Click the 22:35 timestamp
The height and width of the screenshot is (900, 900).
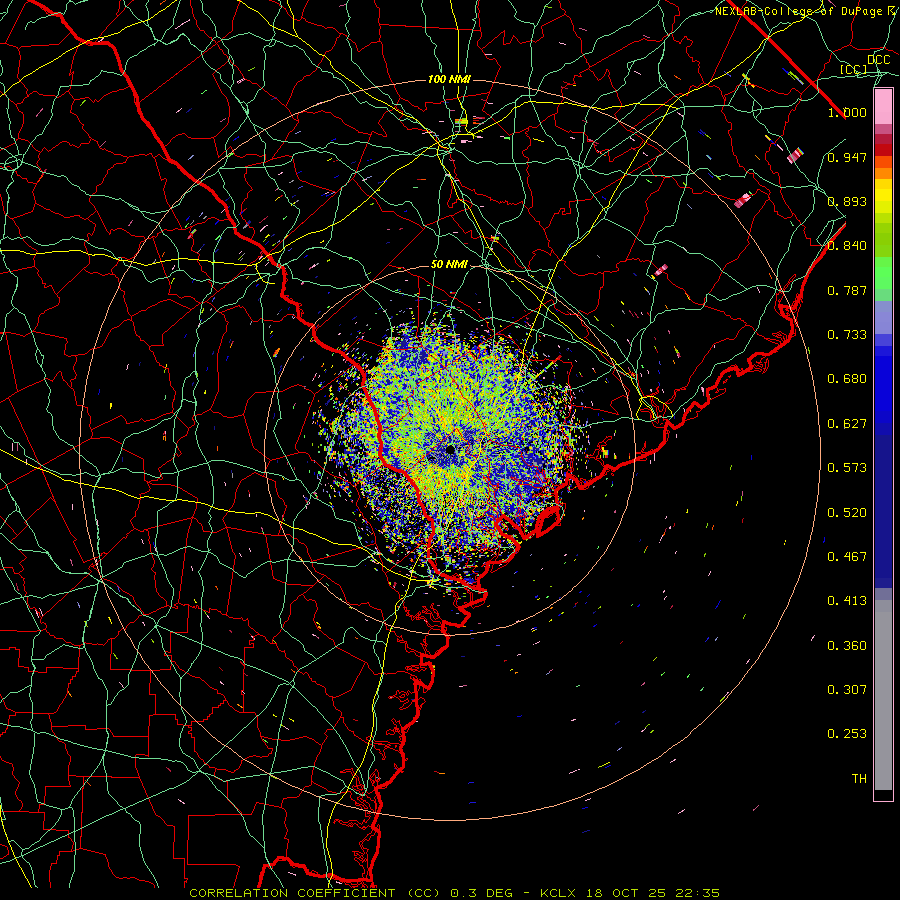pyautogui.click(x=698, y=893)
